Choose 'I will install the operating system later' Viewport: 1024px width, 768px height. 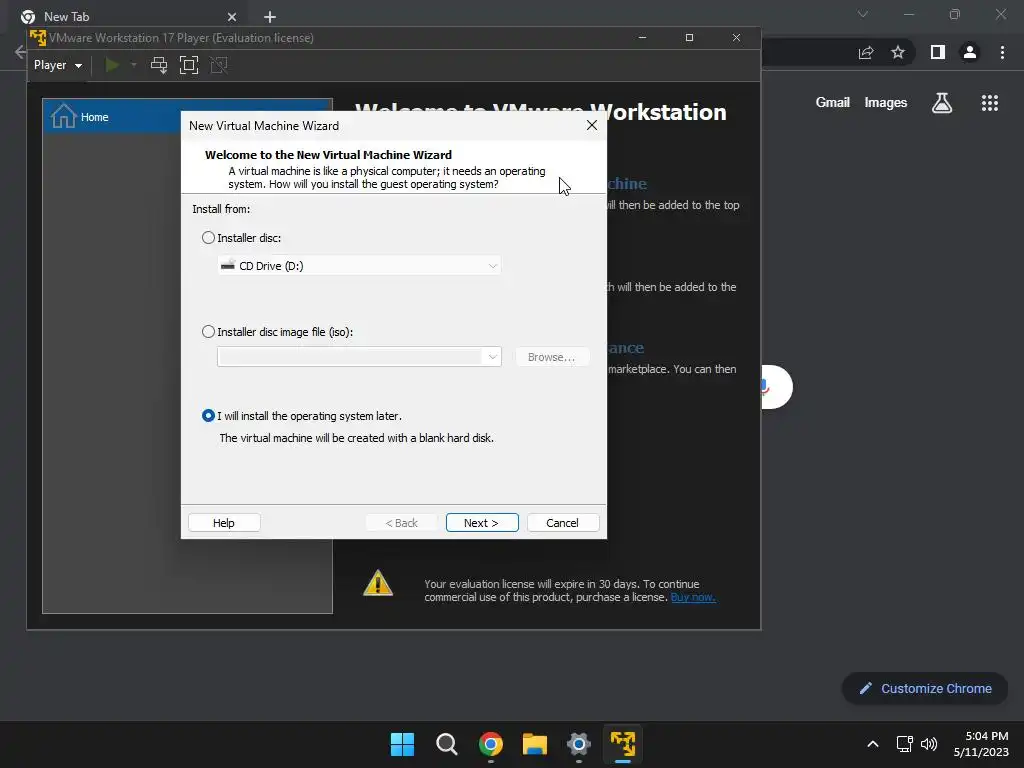pyautogui.click(x=208, y=416)
